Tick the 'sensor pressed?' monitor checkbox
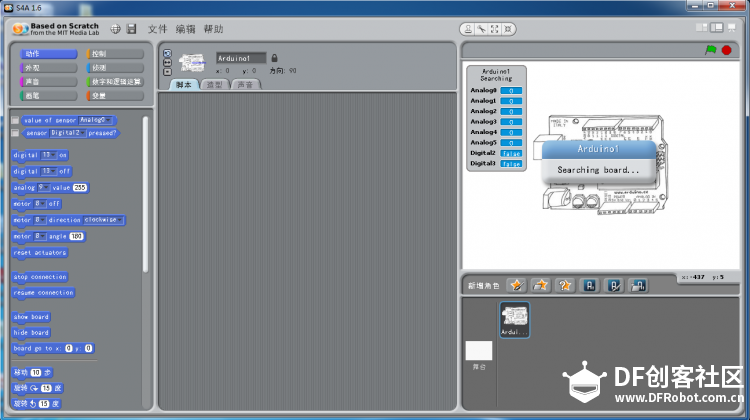Viewport: 750px width, 420px height. click(x=15, y=133)
